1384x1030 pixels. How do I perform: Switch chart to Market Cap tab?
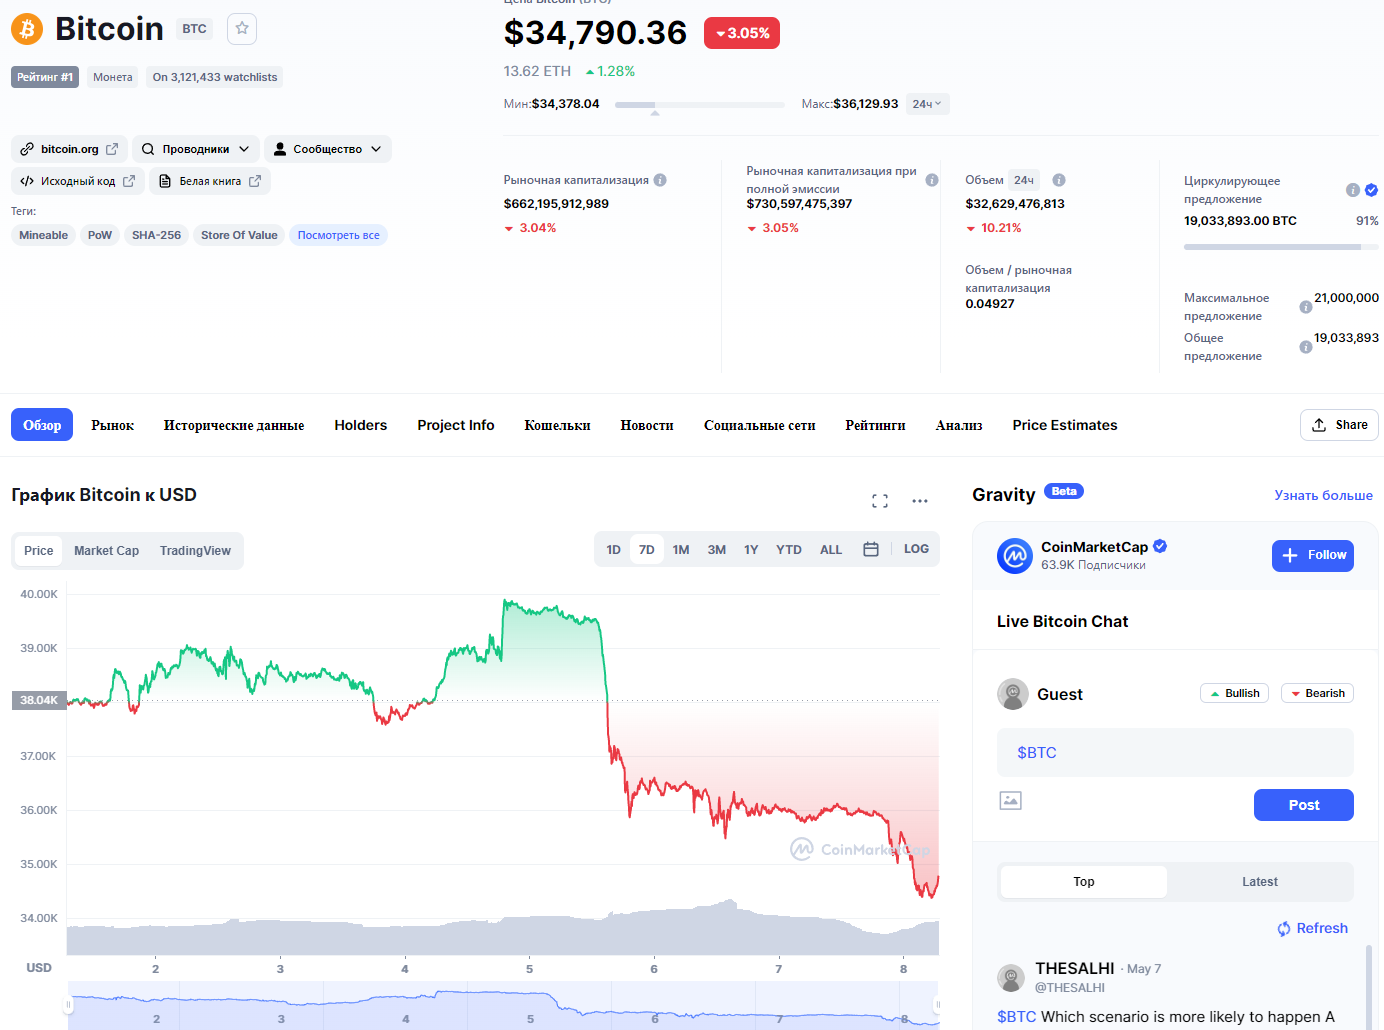[106, 551]
